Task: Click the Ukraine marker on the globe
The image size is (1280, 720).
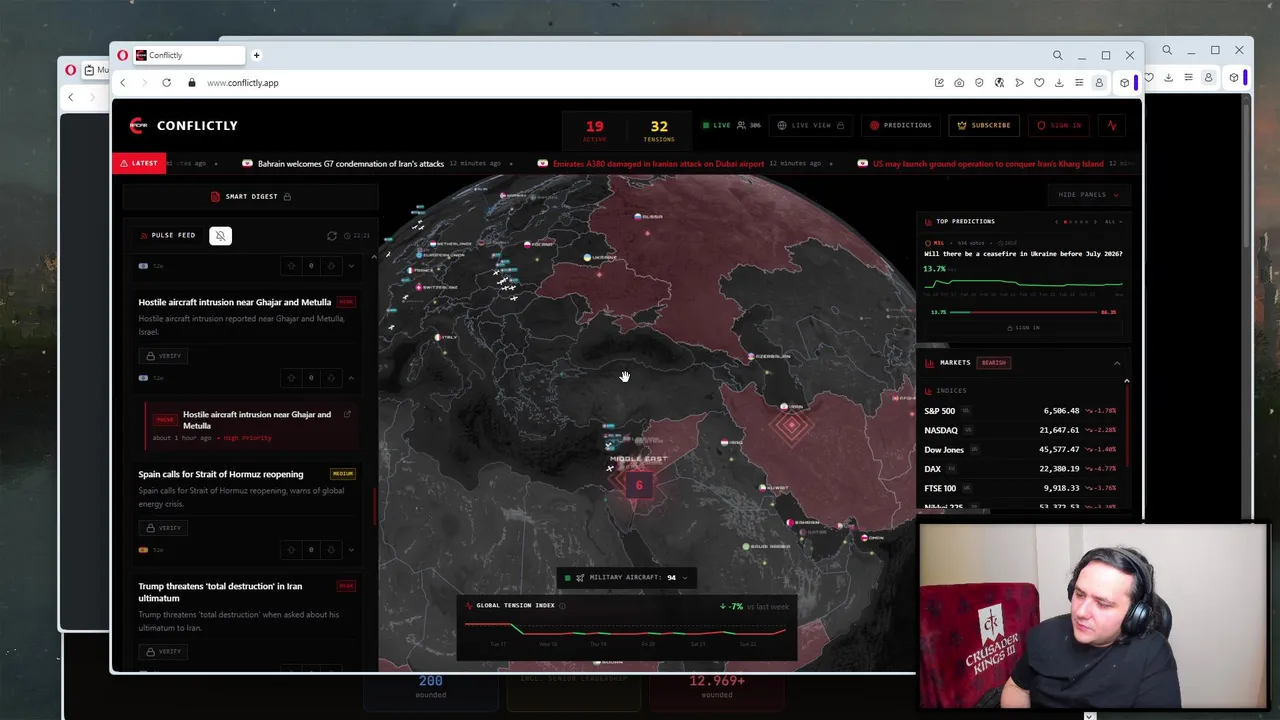Action: (x=600, y=257)
